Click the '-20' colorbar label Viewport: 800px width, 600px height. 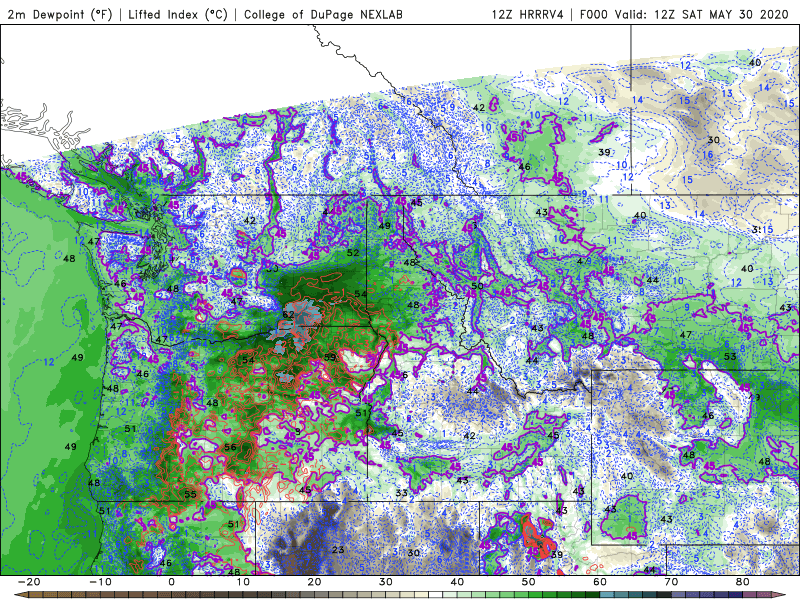coord(28,582)
